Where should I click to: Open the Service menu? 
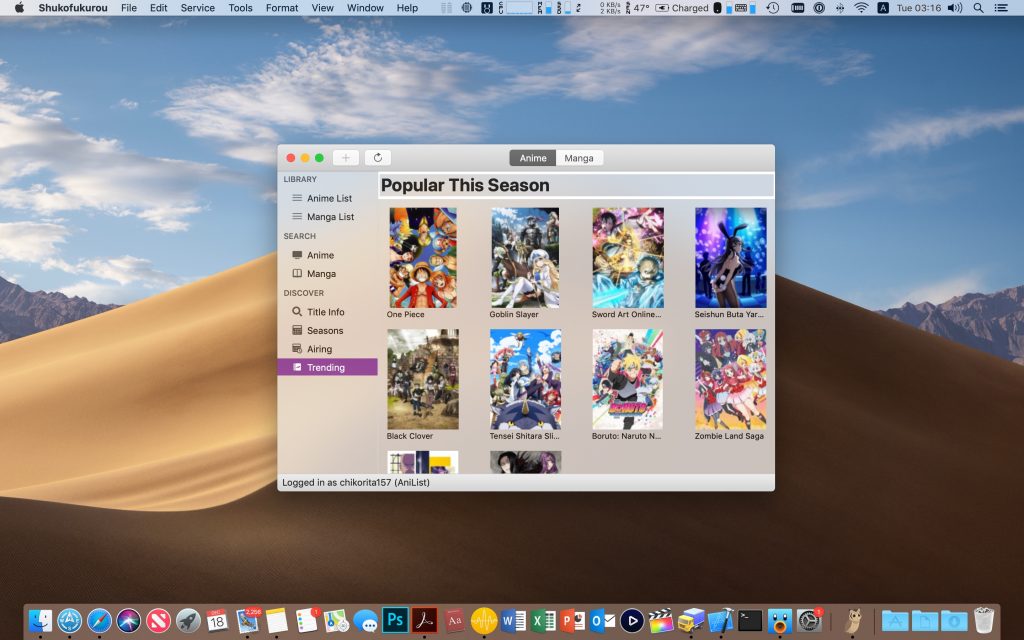(197, 8)
